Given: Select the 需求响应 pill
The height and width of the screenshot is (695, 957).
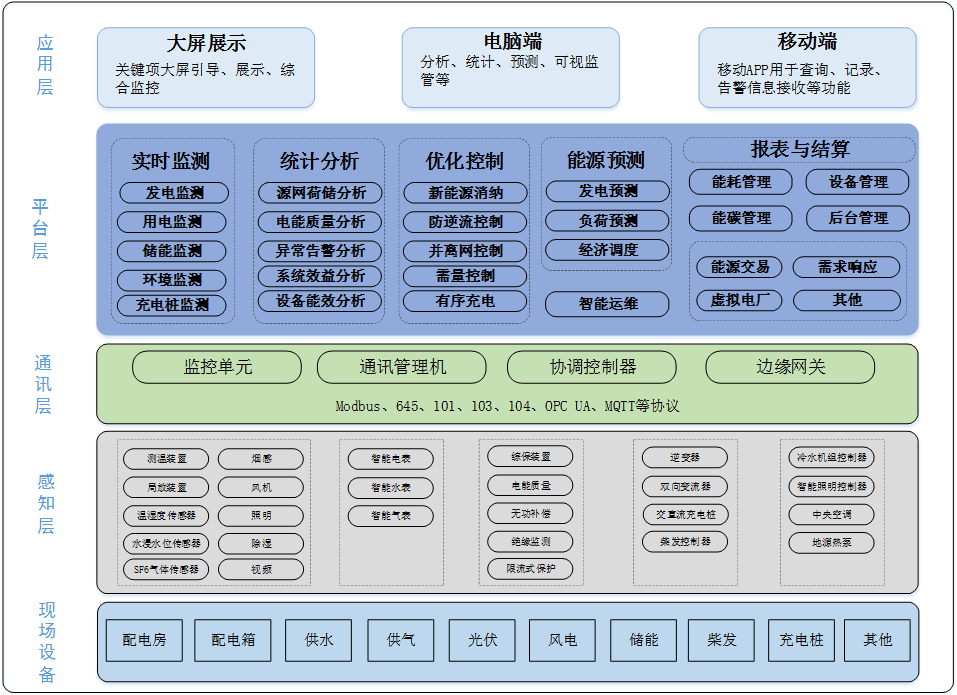Looking at the screenshot, I should [846, 267].
